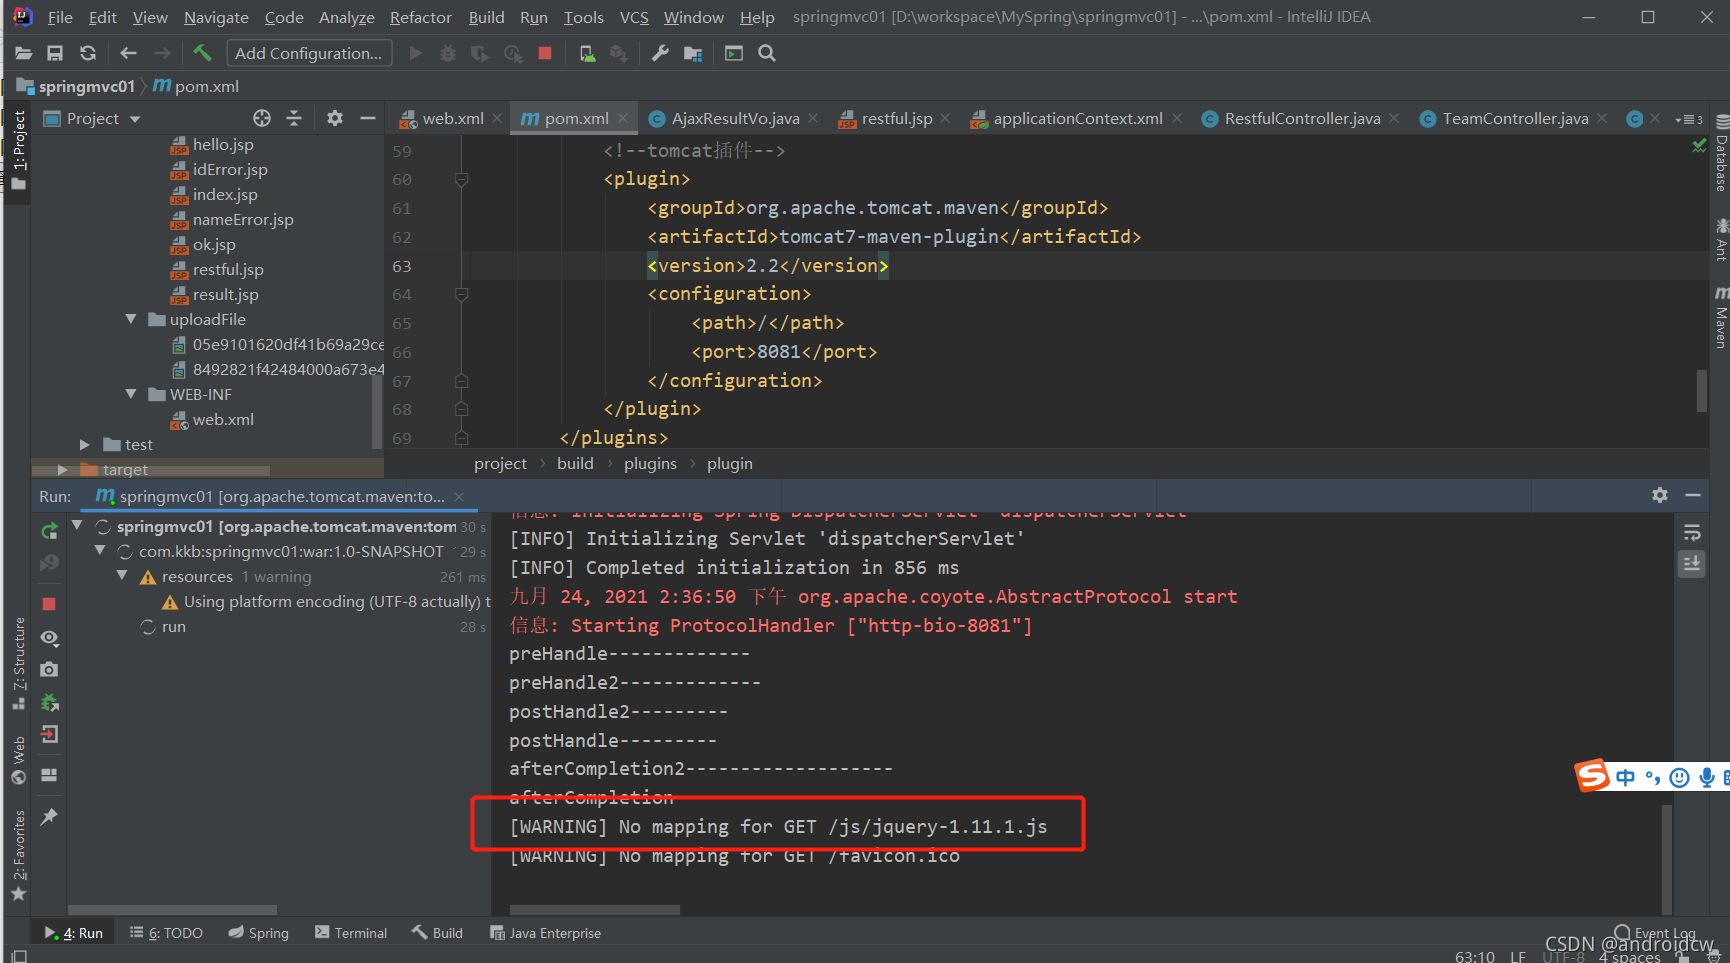Locate current file with crosshair icon
The image size is (1730, 963).
(x=262, y=118)
